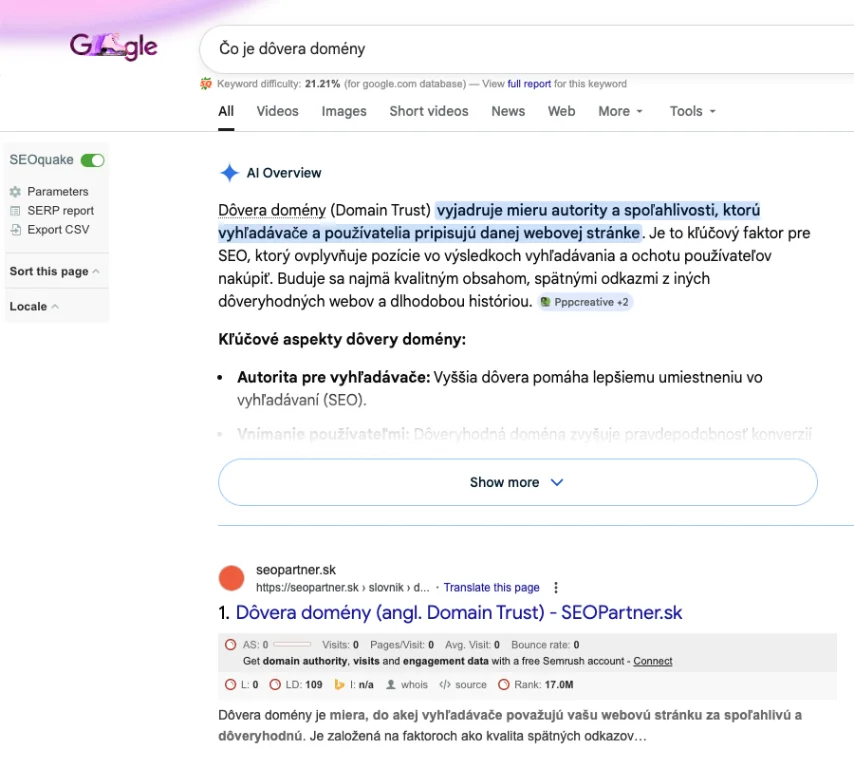
Task: Open the full report keyword link
Action: coord(529,84)
